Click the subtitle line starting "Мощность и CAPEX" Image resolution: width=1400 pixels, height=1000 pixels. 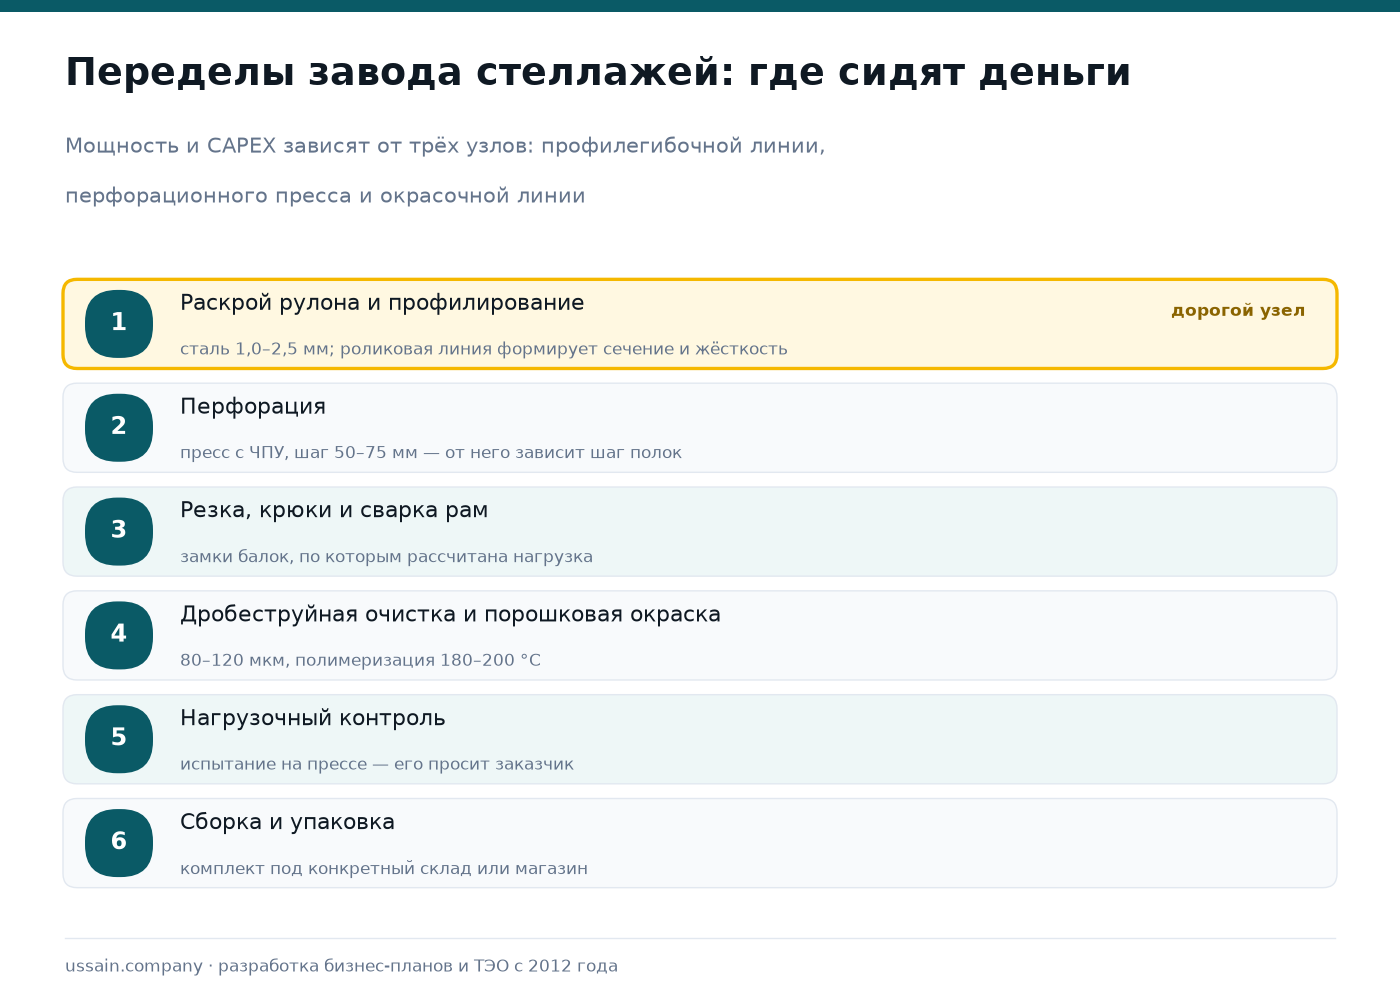pyautogui.click(x=445, y=146)
